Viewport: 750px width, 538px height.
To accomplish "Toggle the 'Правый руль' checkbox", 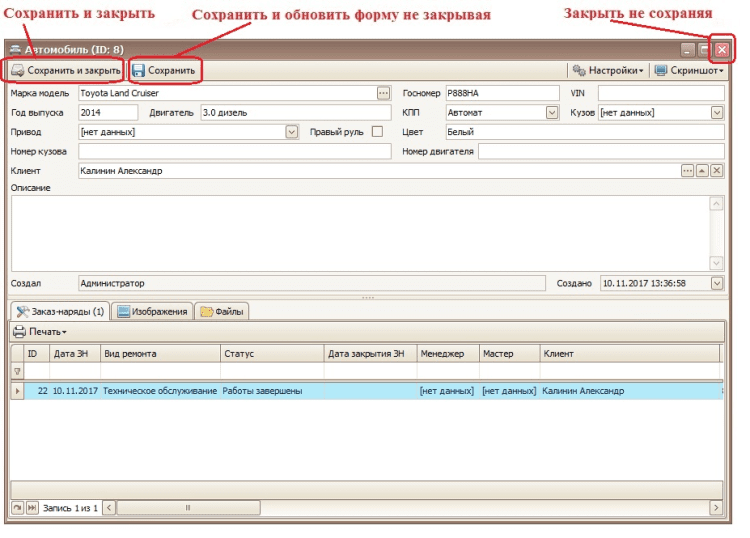I will coord(377,131).
